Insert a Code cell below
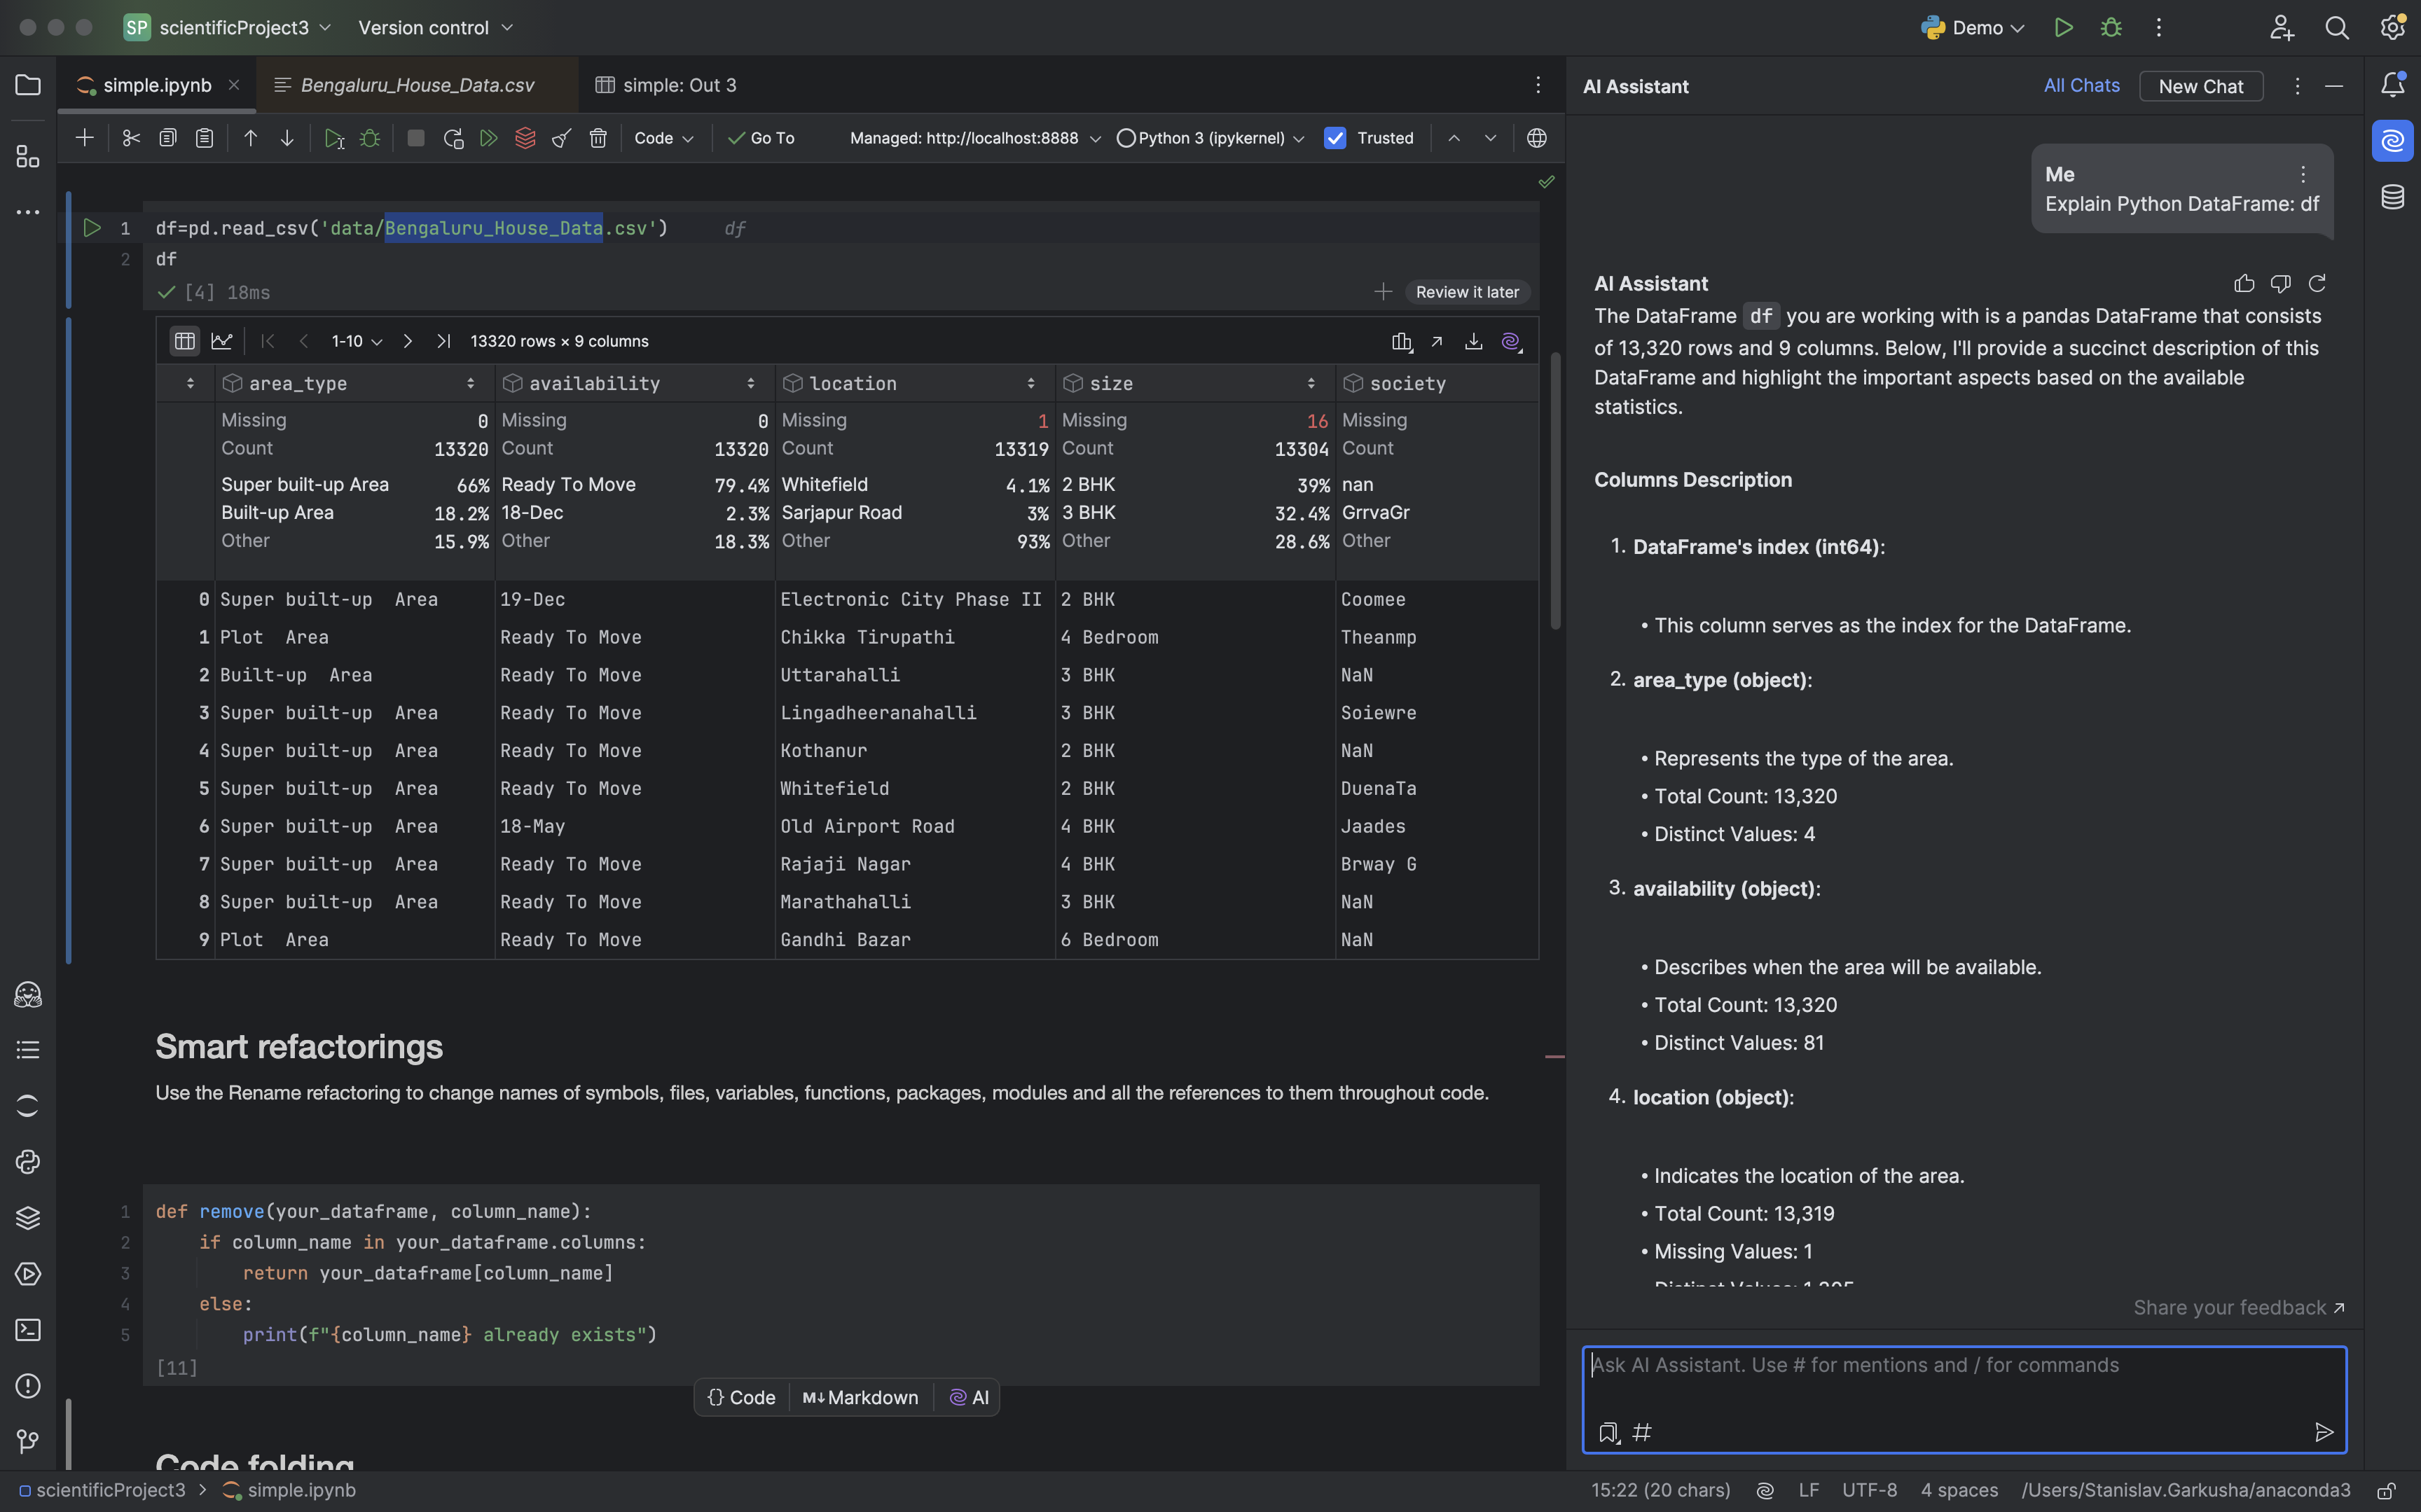2421x1512 pixels. pyautogui.click(x=742, y=1397)
